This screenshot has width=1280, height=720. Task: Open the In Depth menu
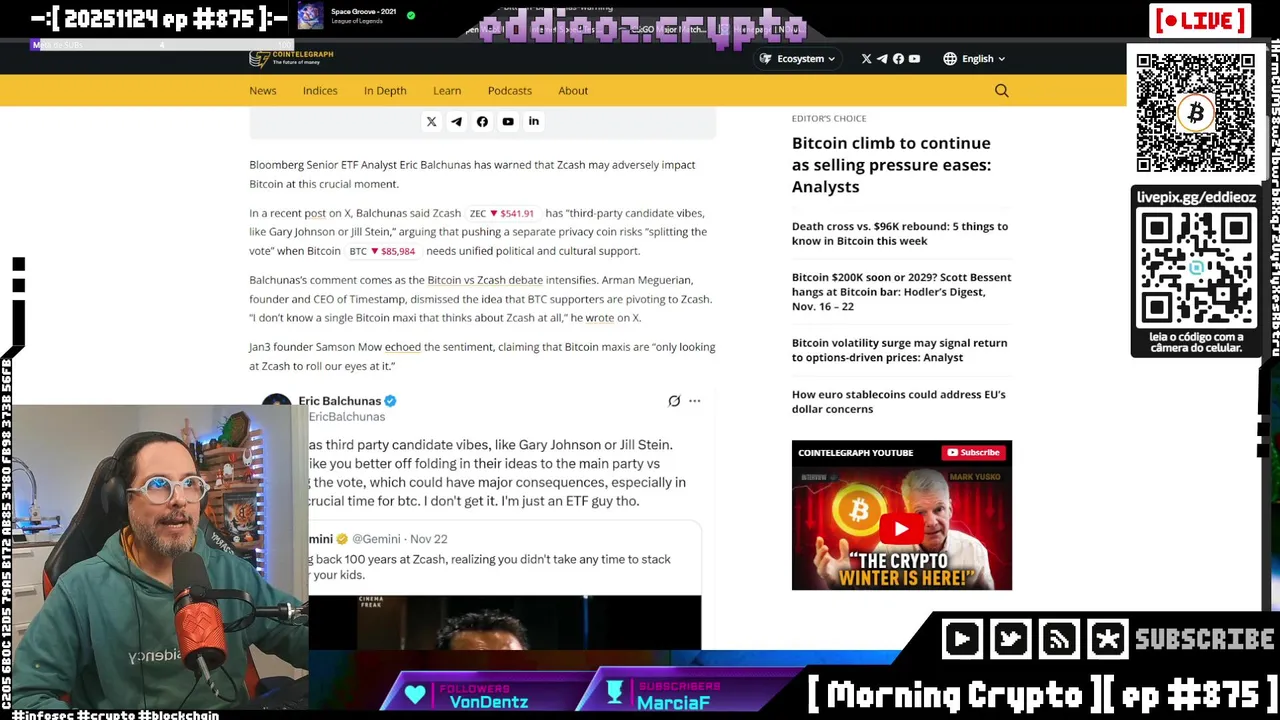tap(385, 91)
